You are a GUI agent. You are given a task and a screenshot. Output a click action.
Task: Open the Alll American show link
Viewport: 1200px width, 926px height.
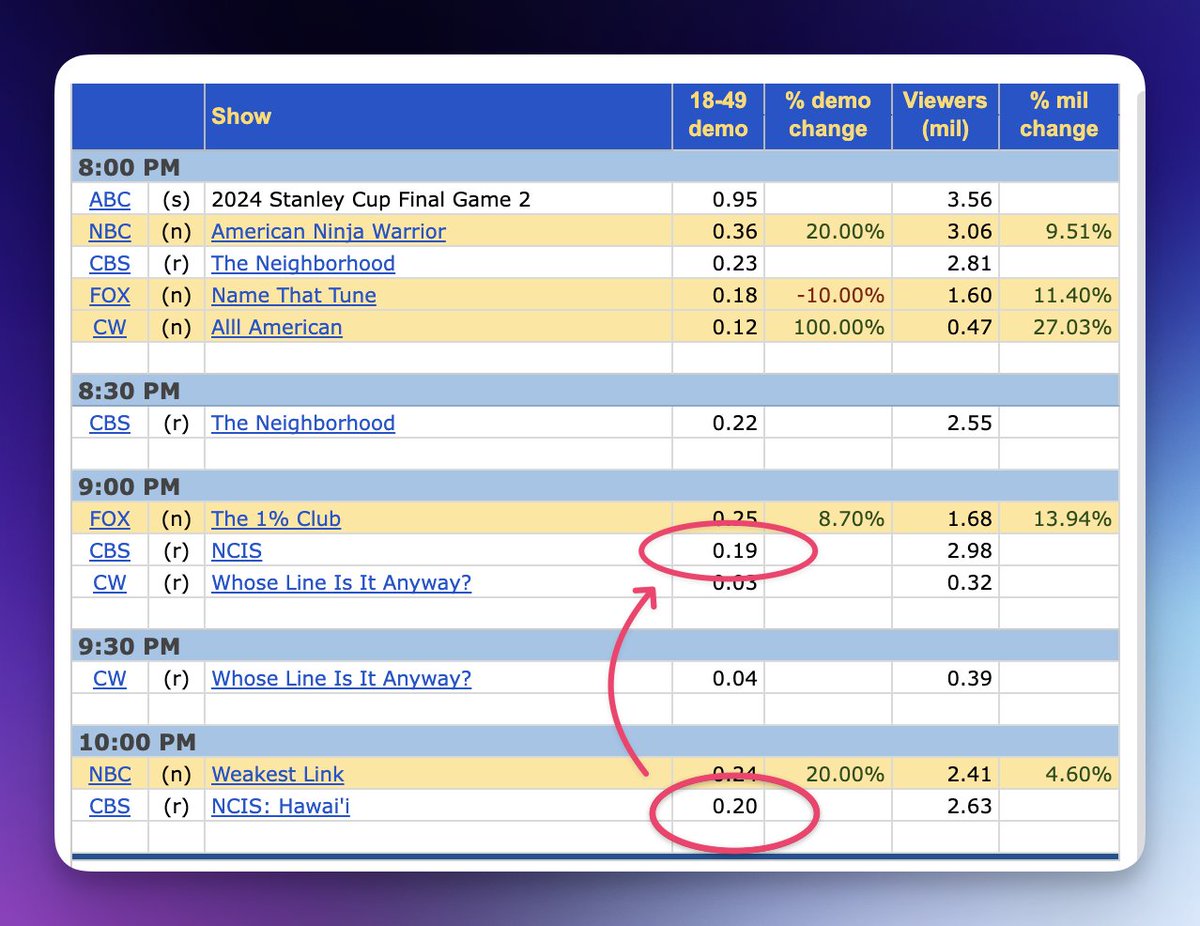point(277,328)
